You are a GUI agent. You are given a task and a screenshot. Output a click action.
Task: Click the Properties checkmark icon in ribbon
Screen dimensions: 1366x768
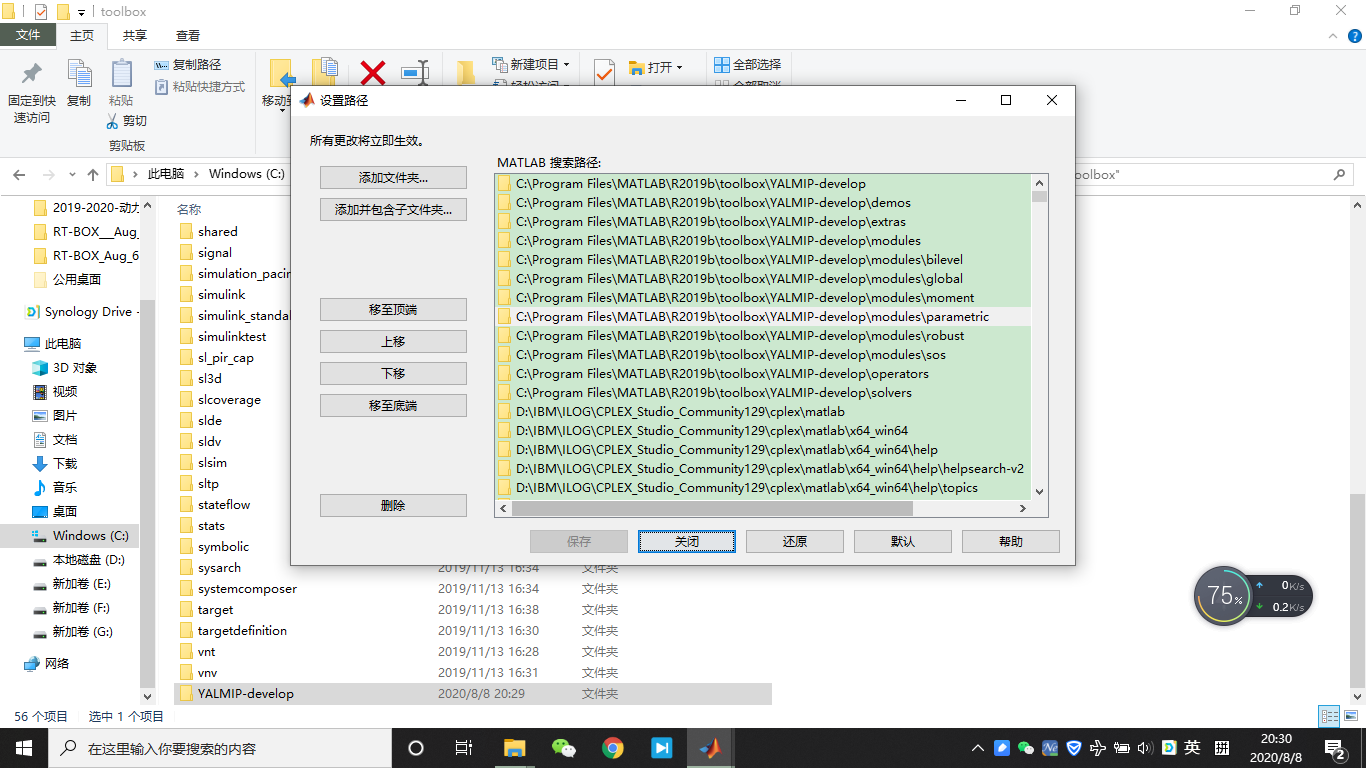(x=604, y=72)
